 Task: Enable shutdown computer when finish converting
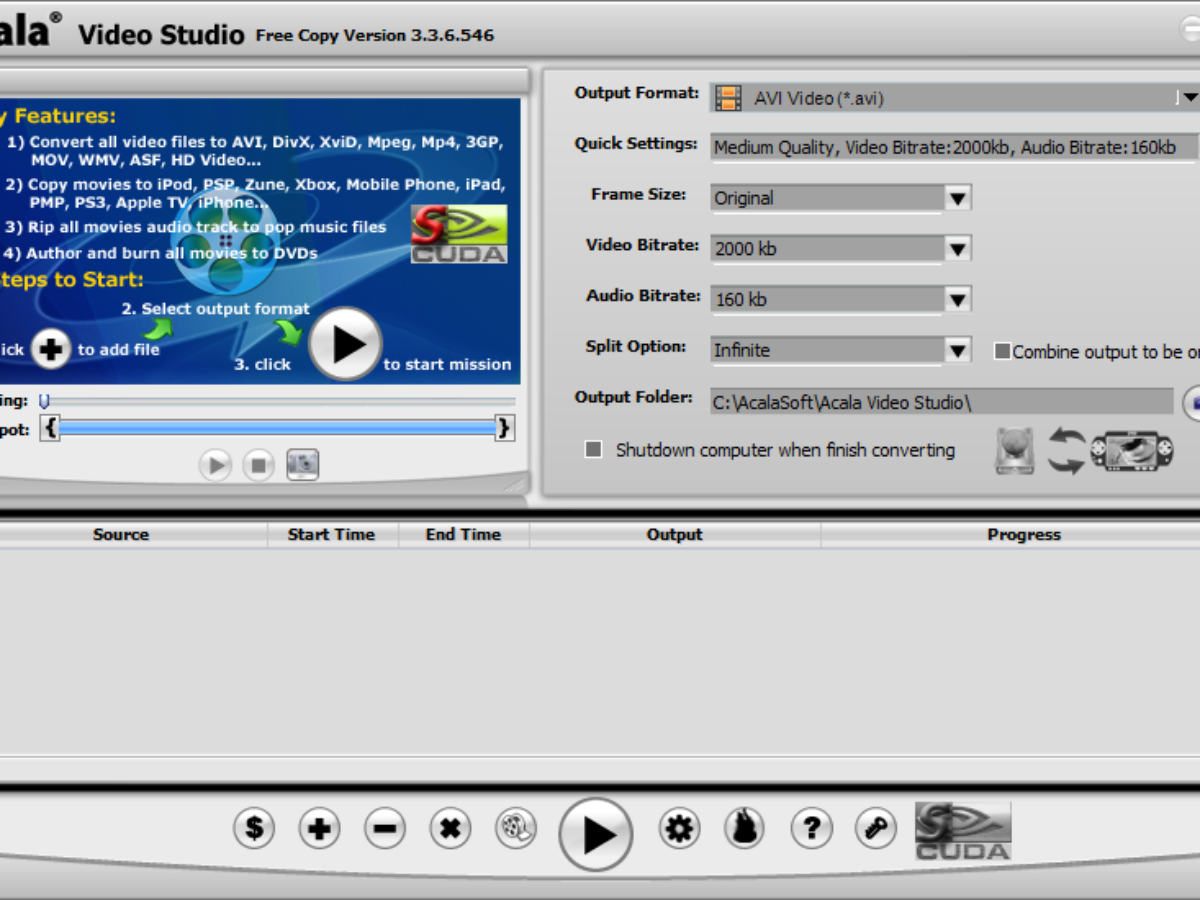click(x=593, y=450)
